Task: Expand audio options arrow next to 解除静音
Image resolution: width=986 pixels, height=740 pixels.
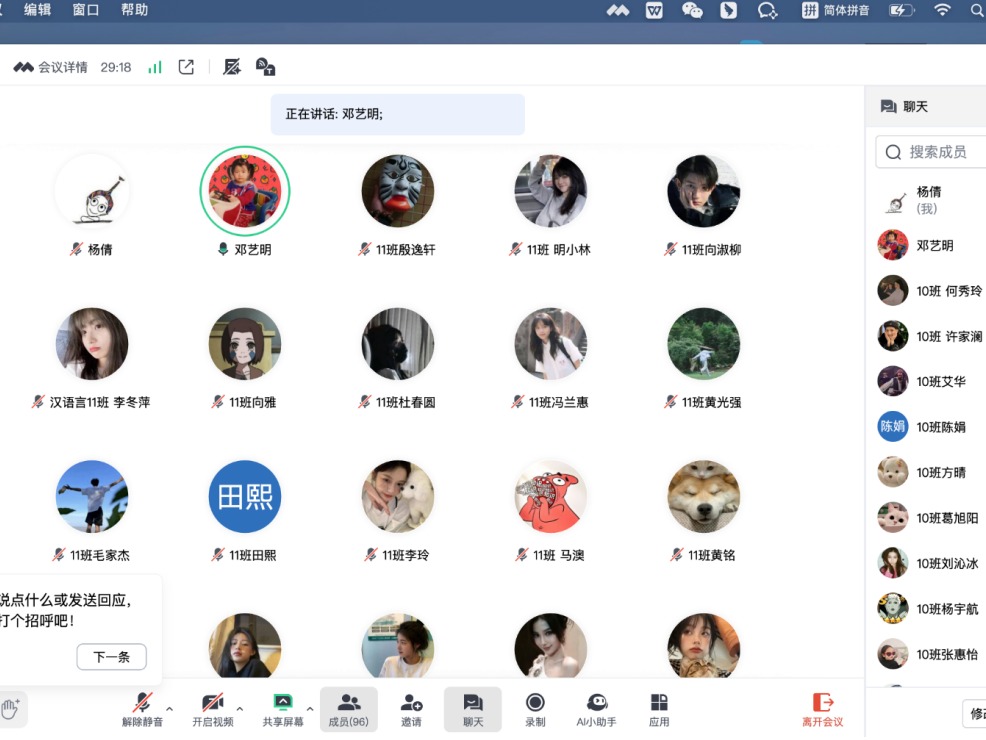Action: pyautogui.click(x=169, y=709)
